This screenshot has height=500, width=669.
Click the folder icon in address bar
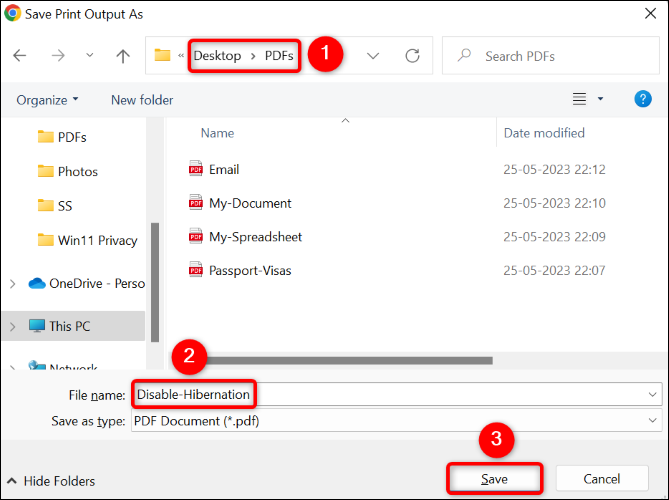(x=162, y=55)
